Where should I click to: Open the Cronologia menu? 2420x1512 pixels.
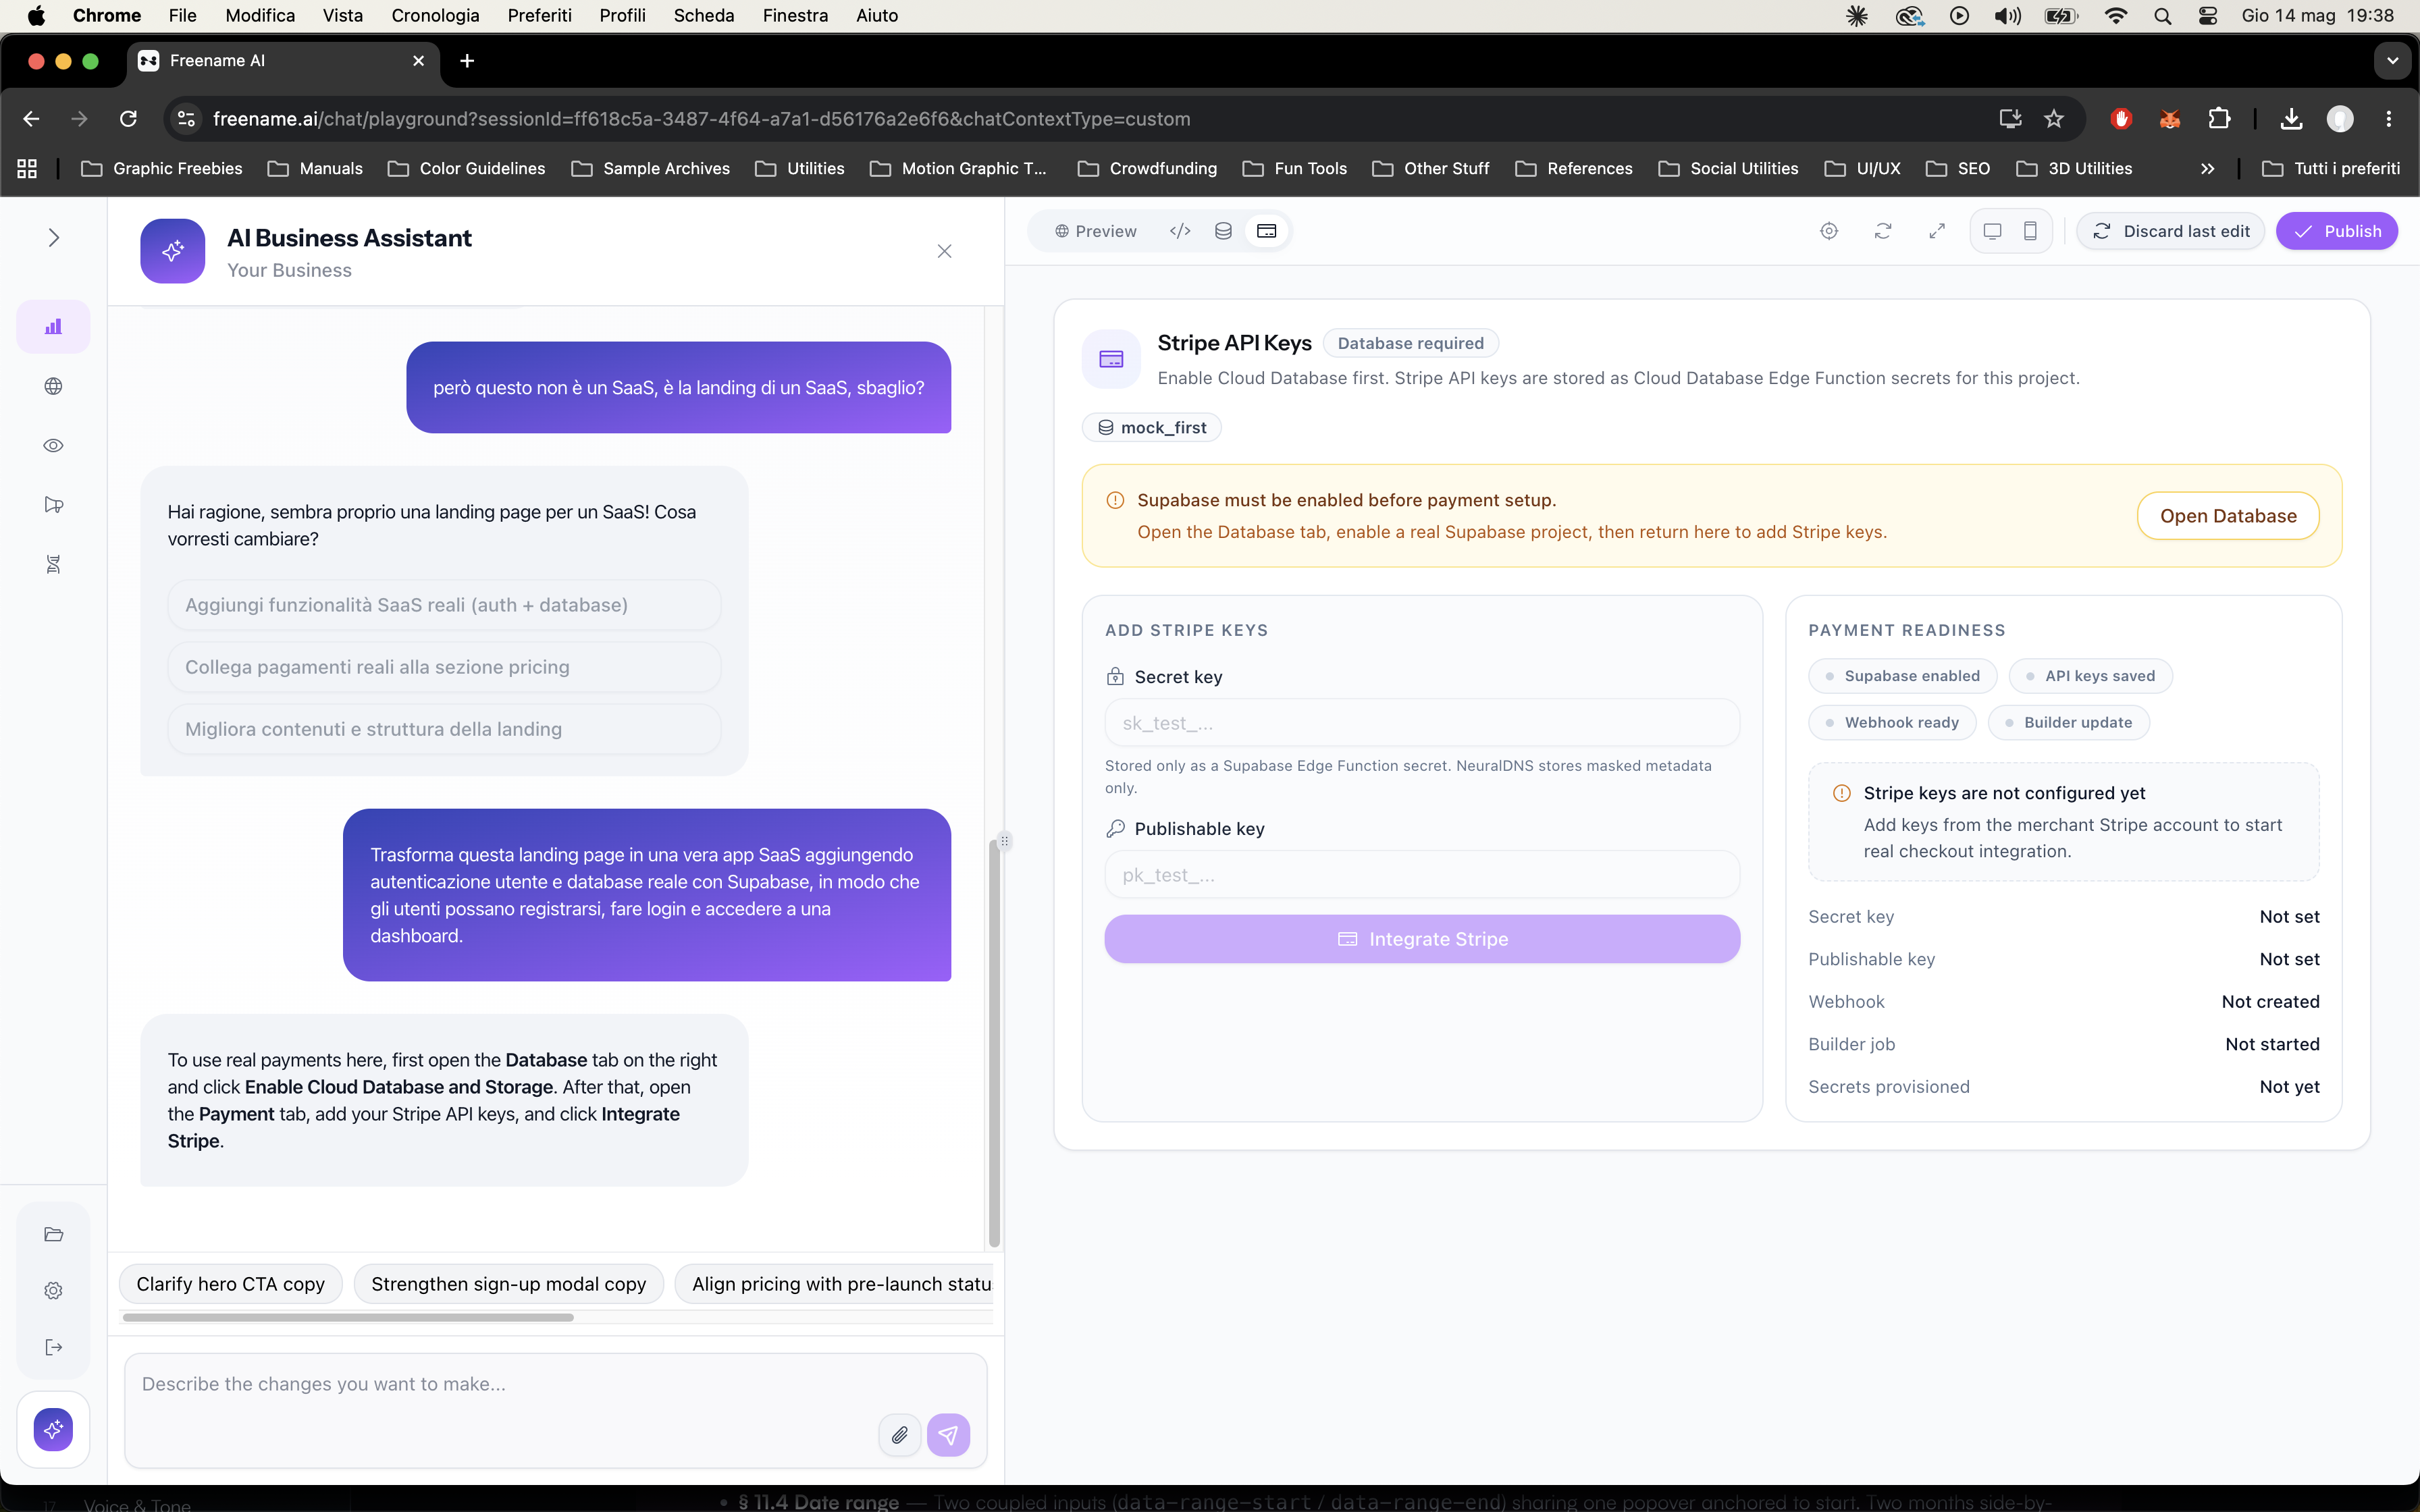(x=435, y=15)
